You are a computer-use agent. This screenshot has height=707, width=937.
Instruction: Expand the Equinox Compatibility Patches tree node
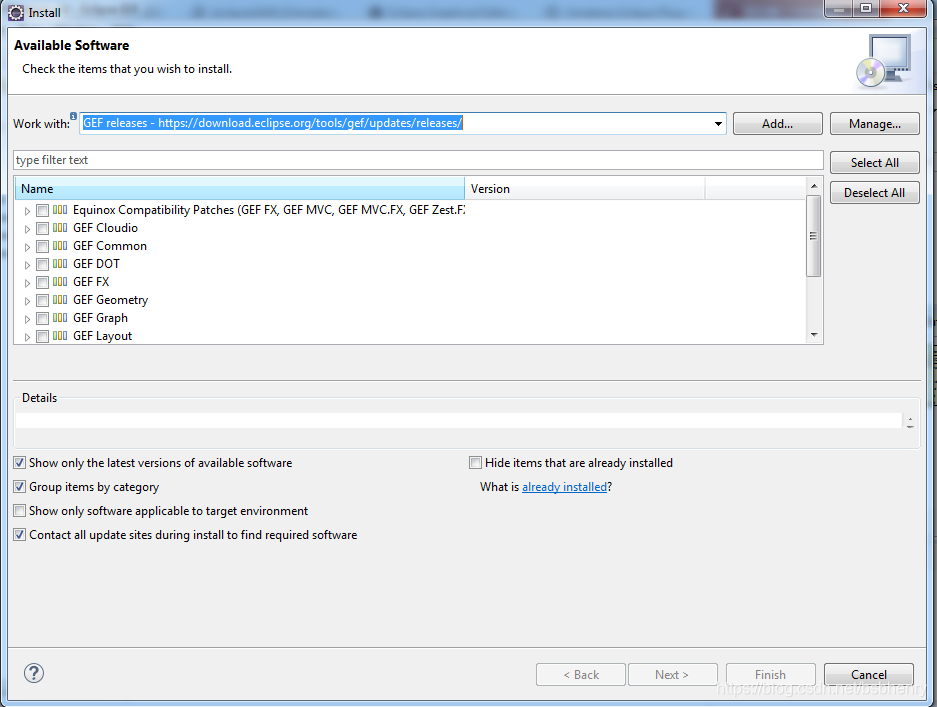(27, 211)
